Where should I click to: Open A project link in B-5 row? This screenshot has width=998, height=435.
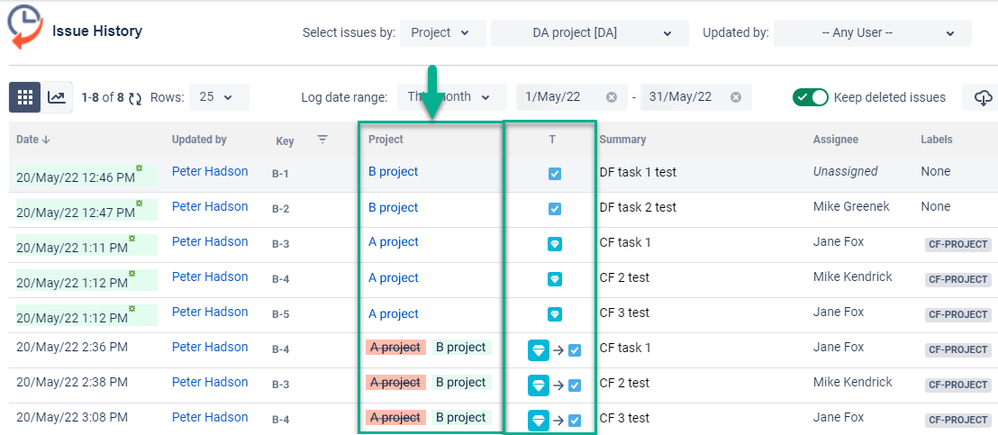tap(393, 314)
